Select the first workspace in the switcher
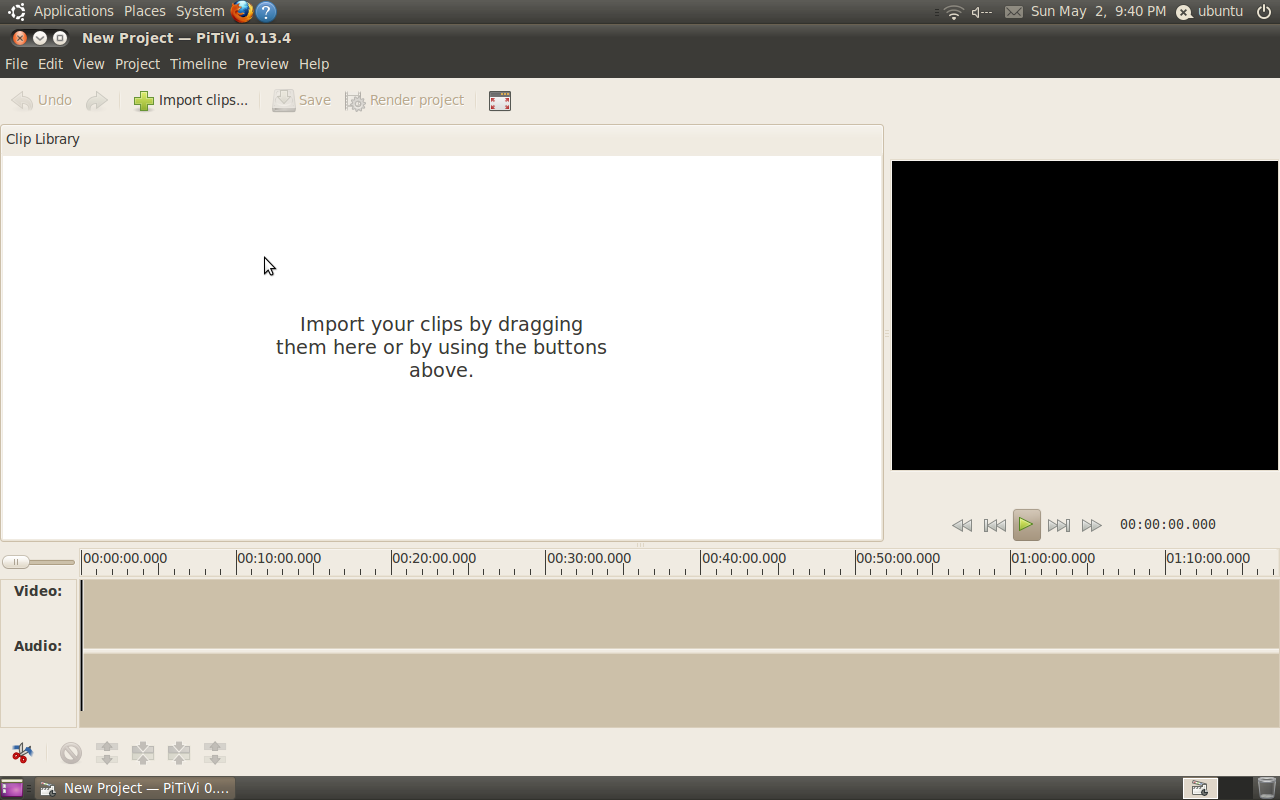 pyautogui.click(x=1199, y=788)
